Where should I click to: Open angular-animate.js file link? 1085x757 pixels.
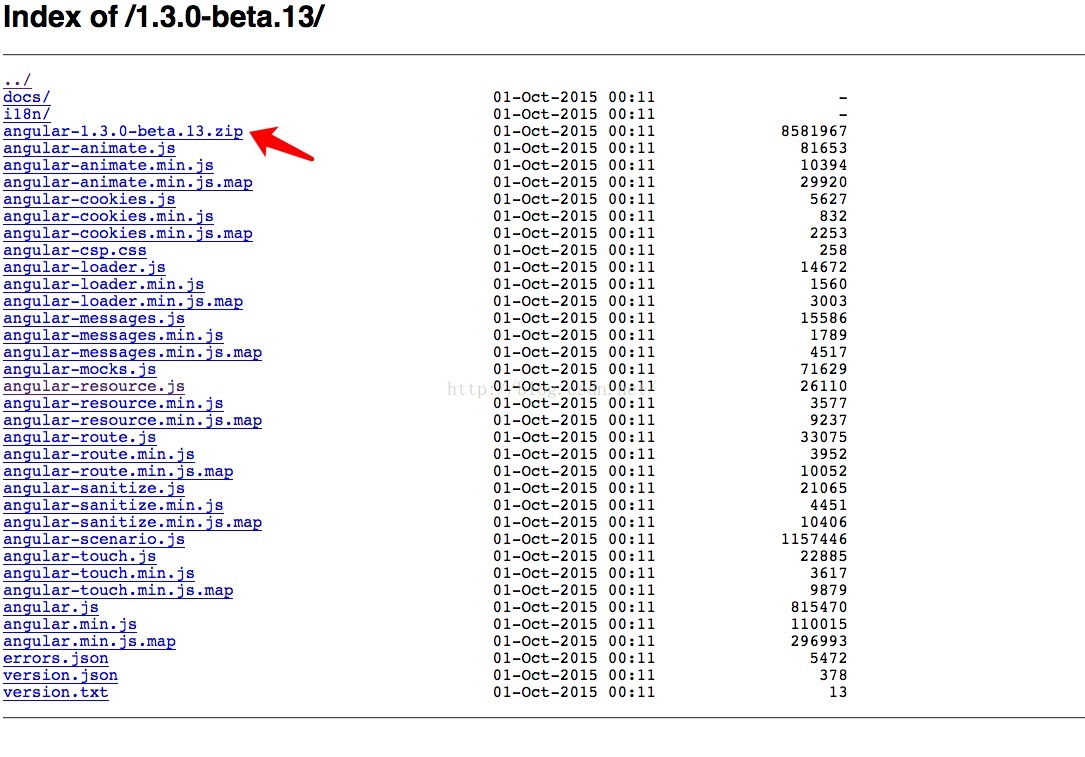(x=89, y=148)
